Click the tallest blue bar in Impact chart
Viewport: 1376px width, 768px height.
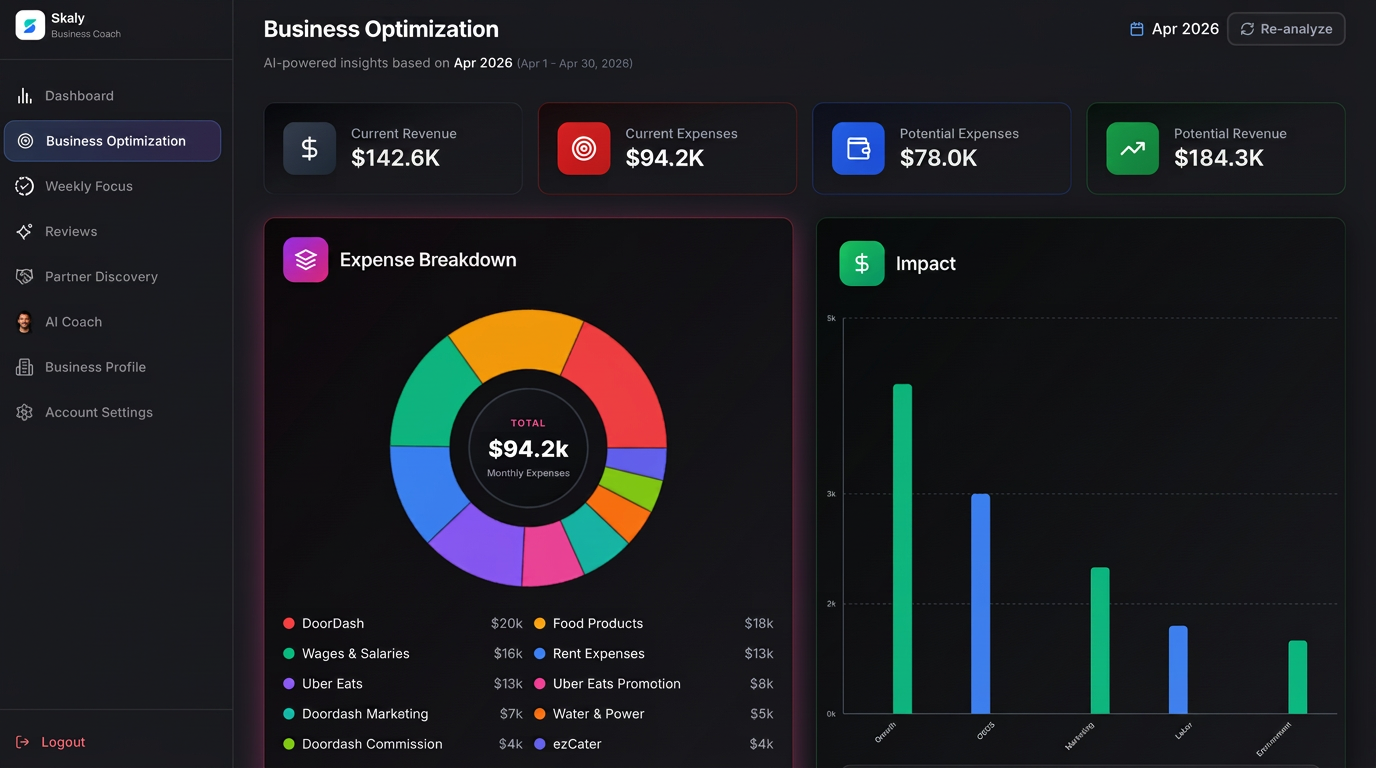pos(981,604)
